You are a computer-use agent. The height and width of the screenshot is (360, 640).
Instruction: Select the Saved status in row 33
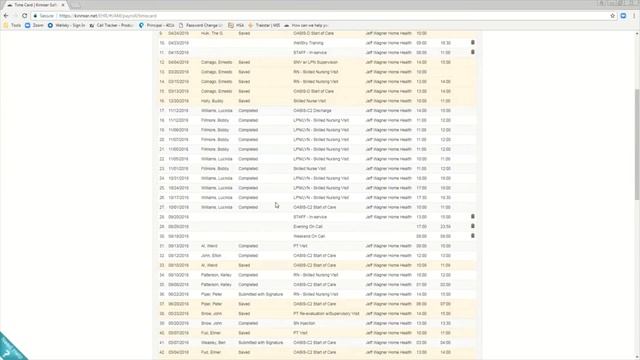click(244, 265)
